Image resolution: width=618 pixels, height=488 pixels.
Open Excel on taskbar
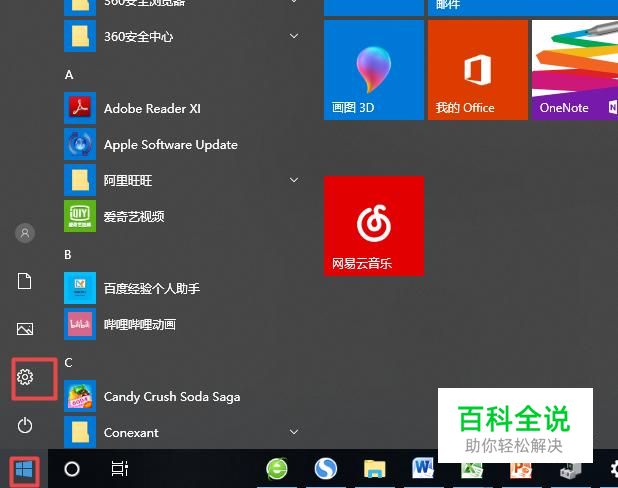pos(472,470)
